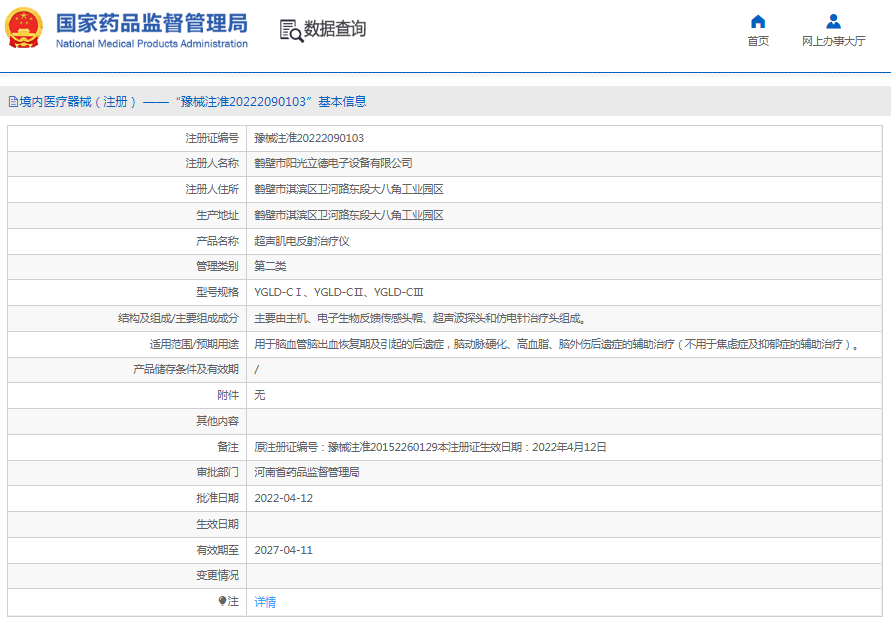Select the slash value for 产品储存条件及有效期
891x624 pixels.
[256, 369]
